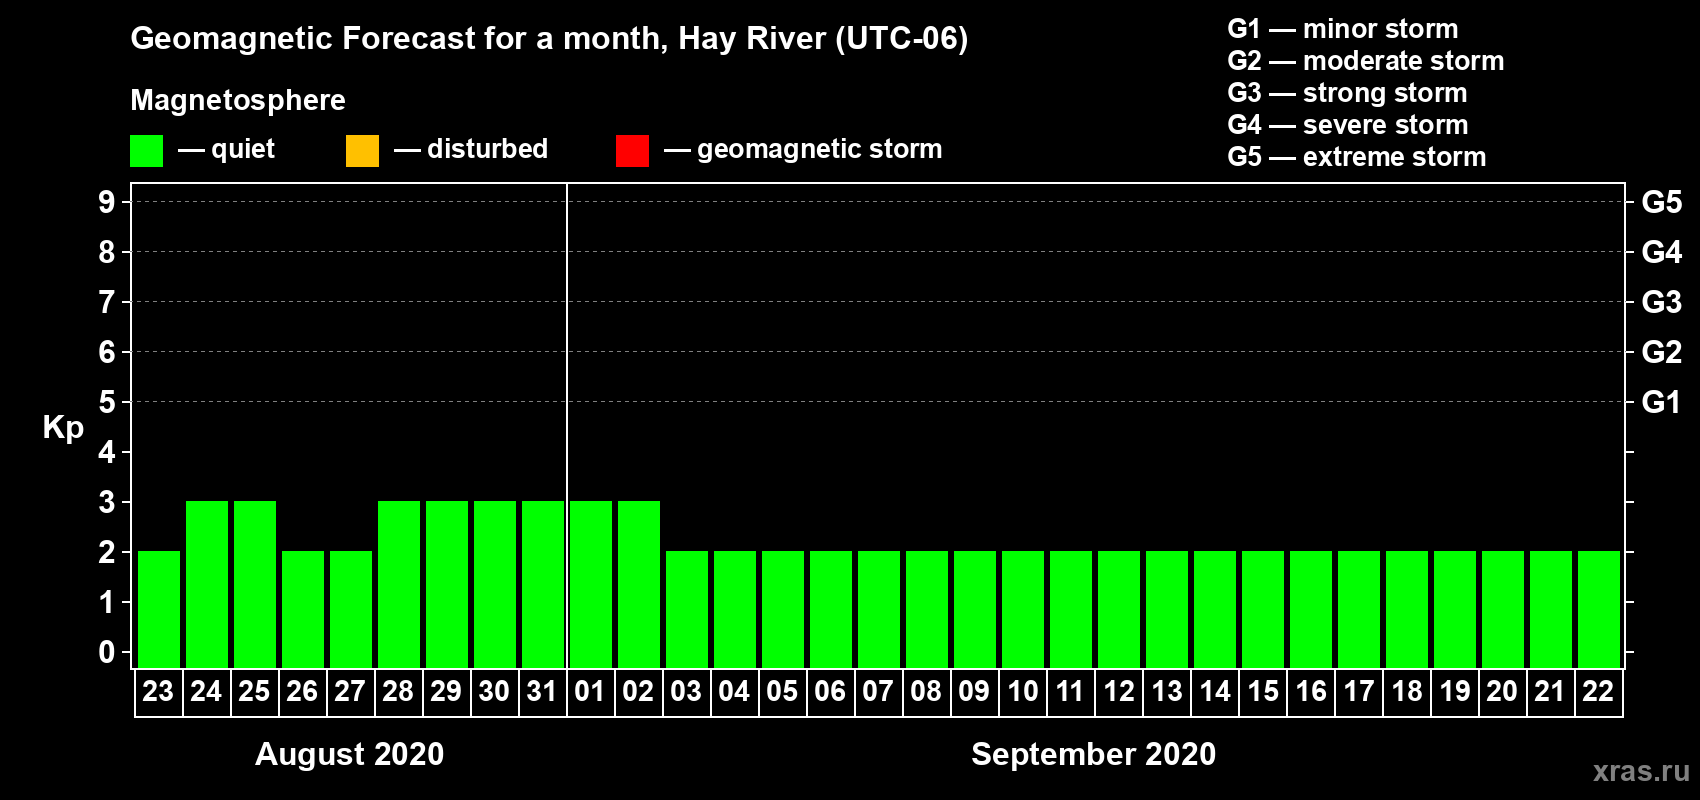The height and width of the screenshot is (800, 1700).
Task: Click the red geomagnetic storm legend swatch
Action: tap(632, 151)
